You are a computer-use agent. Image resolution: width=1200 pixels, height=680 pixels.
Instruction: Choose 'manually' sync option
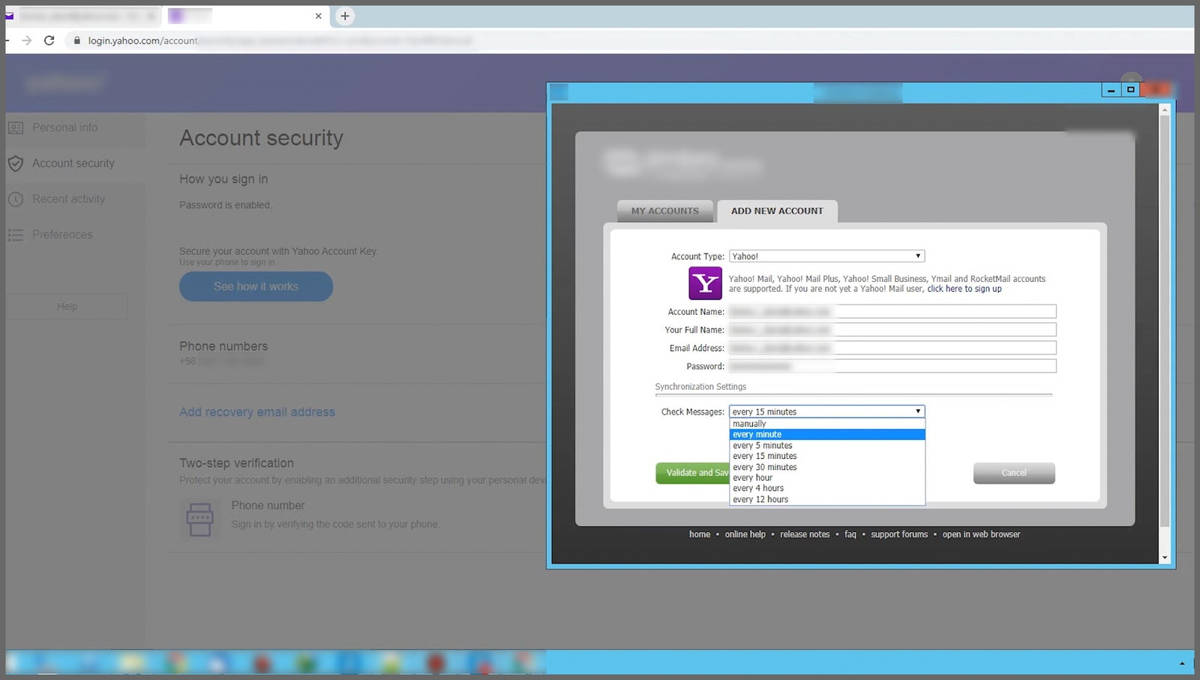827,424
